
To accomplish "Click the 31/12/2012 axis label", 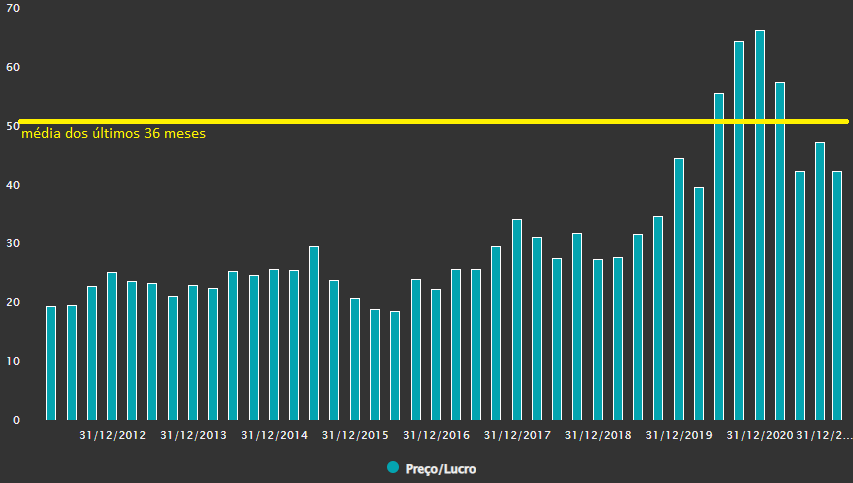I will point(113,435).
